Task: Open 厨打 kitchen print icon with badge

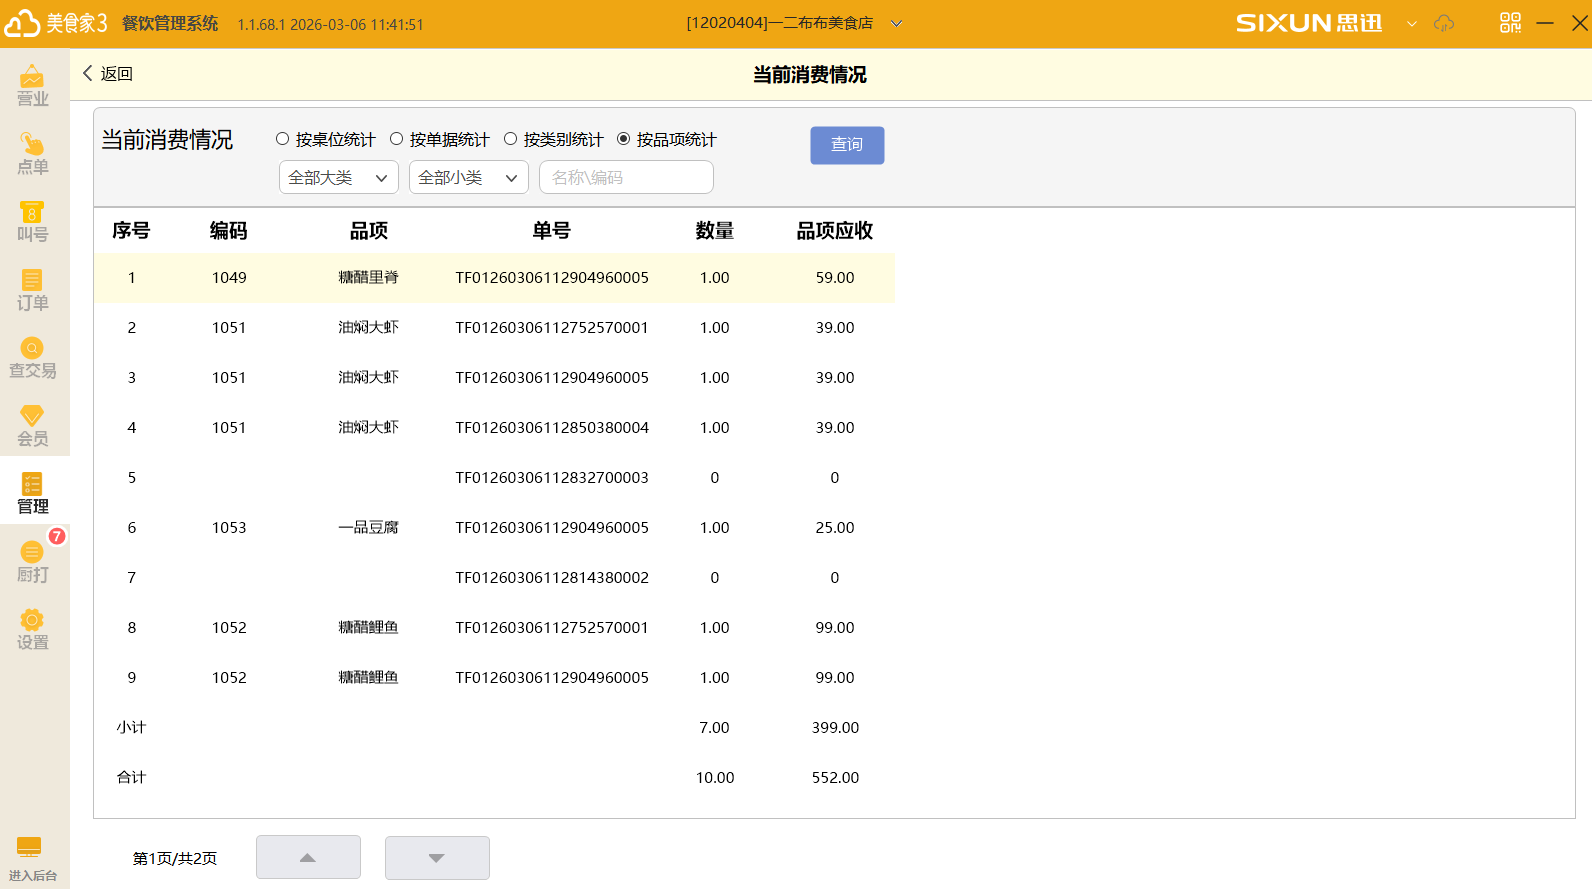Action: 32,560
